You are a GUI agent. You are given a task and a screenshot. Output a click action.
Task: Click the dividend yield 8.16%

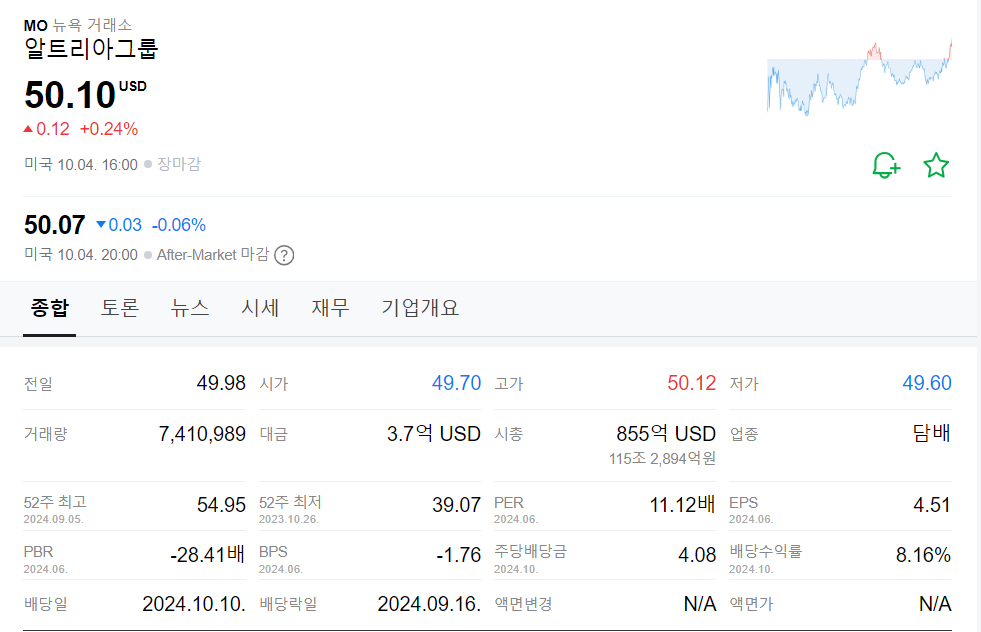tap(923, 555)
